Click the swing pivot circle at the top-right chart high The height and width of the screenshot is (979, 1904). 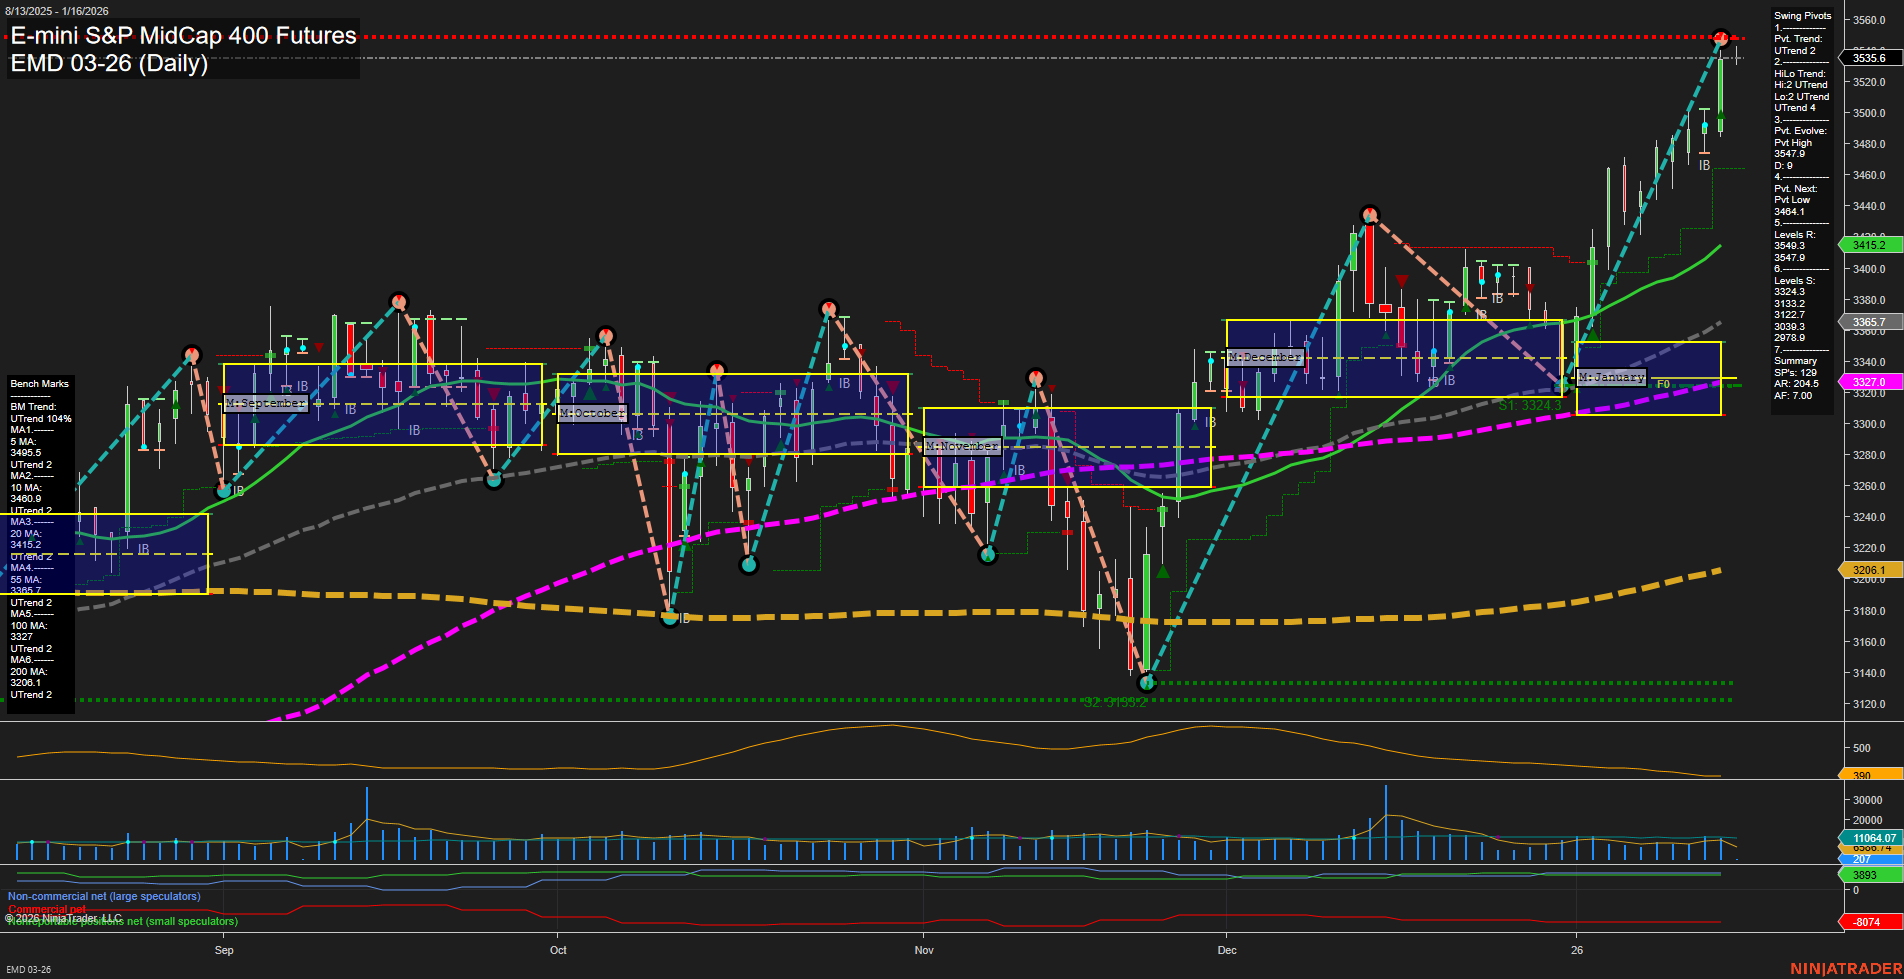(x=1722, y=39)
